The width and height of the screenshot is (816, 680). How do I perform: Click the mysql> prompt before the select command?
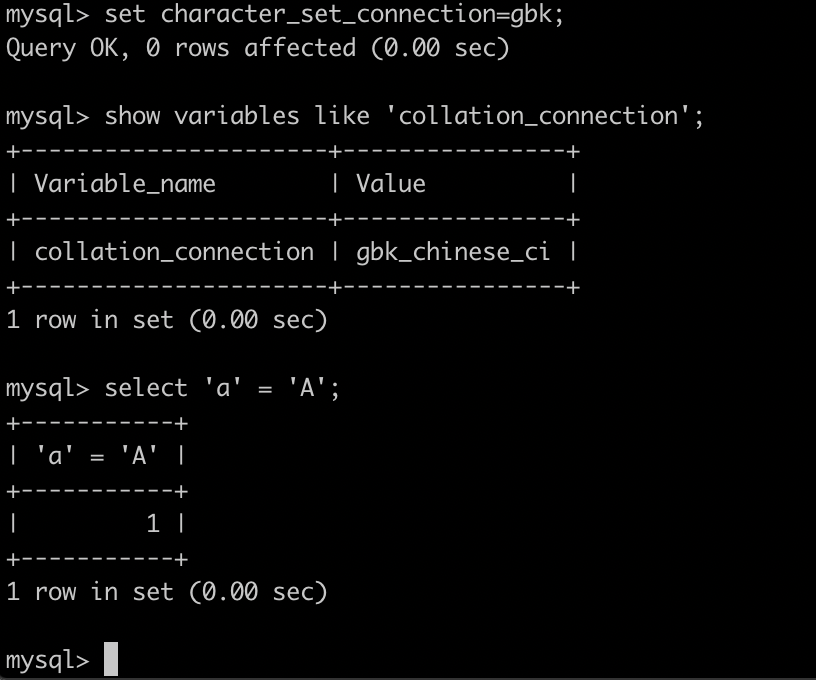pos(47,389)
